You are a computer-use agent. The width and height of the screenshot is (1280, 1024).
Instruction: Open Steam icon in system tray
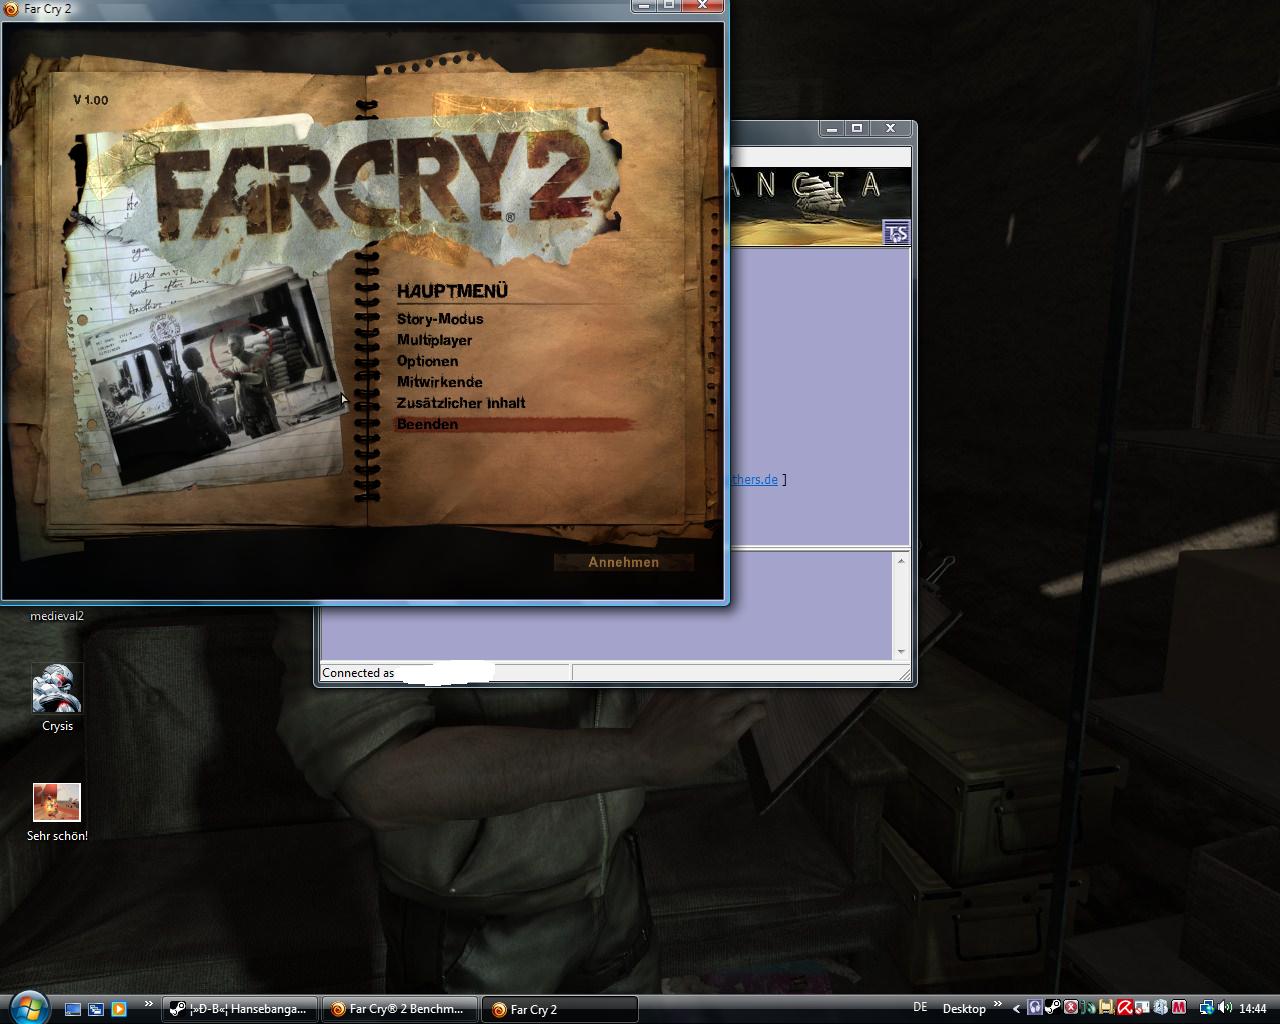1053,1008
